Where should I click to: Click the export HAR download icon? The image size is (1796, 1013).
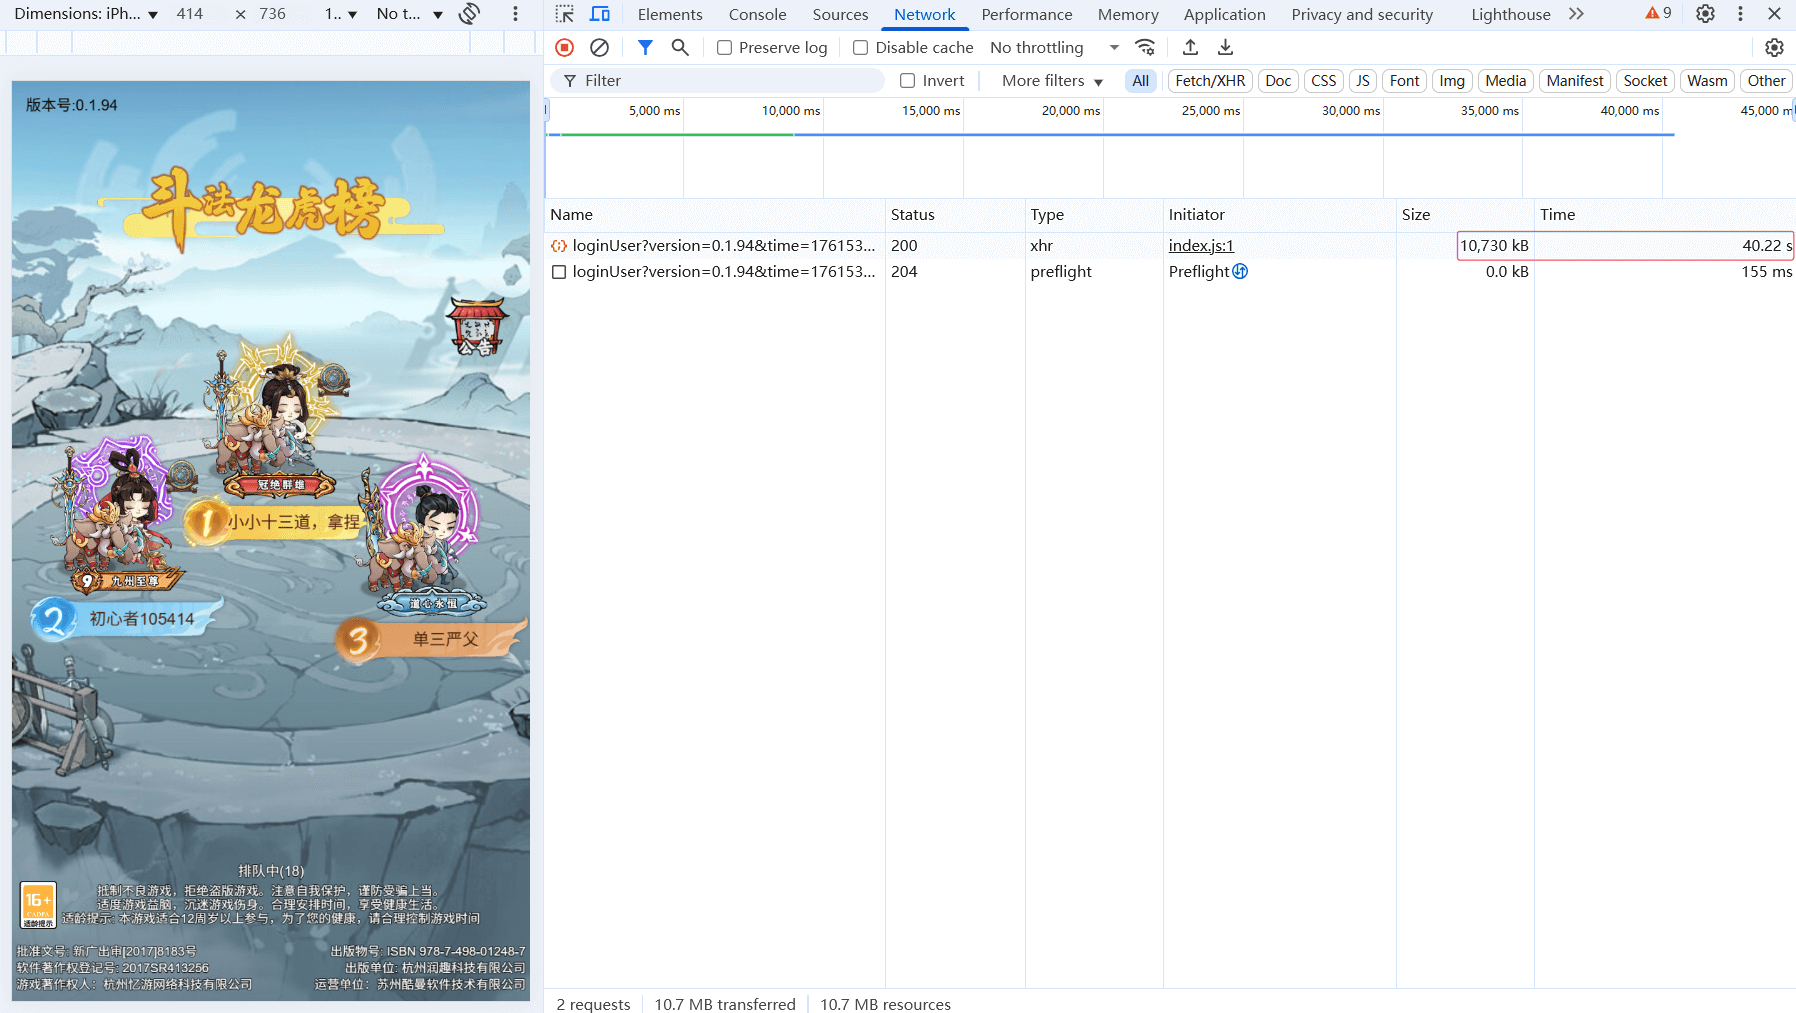click(x=1225, y=47)
